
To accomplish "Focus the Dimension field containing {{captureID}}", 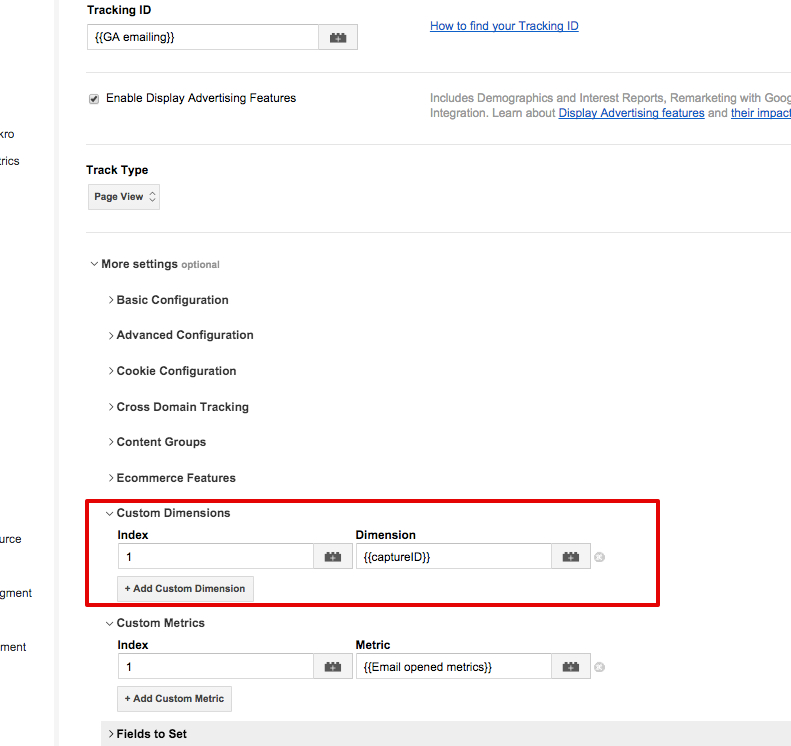I will point(454,556).
